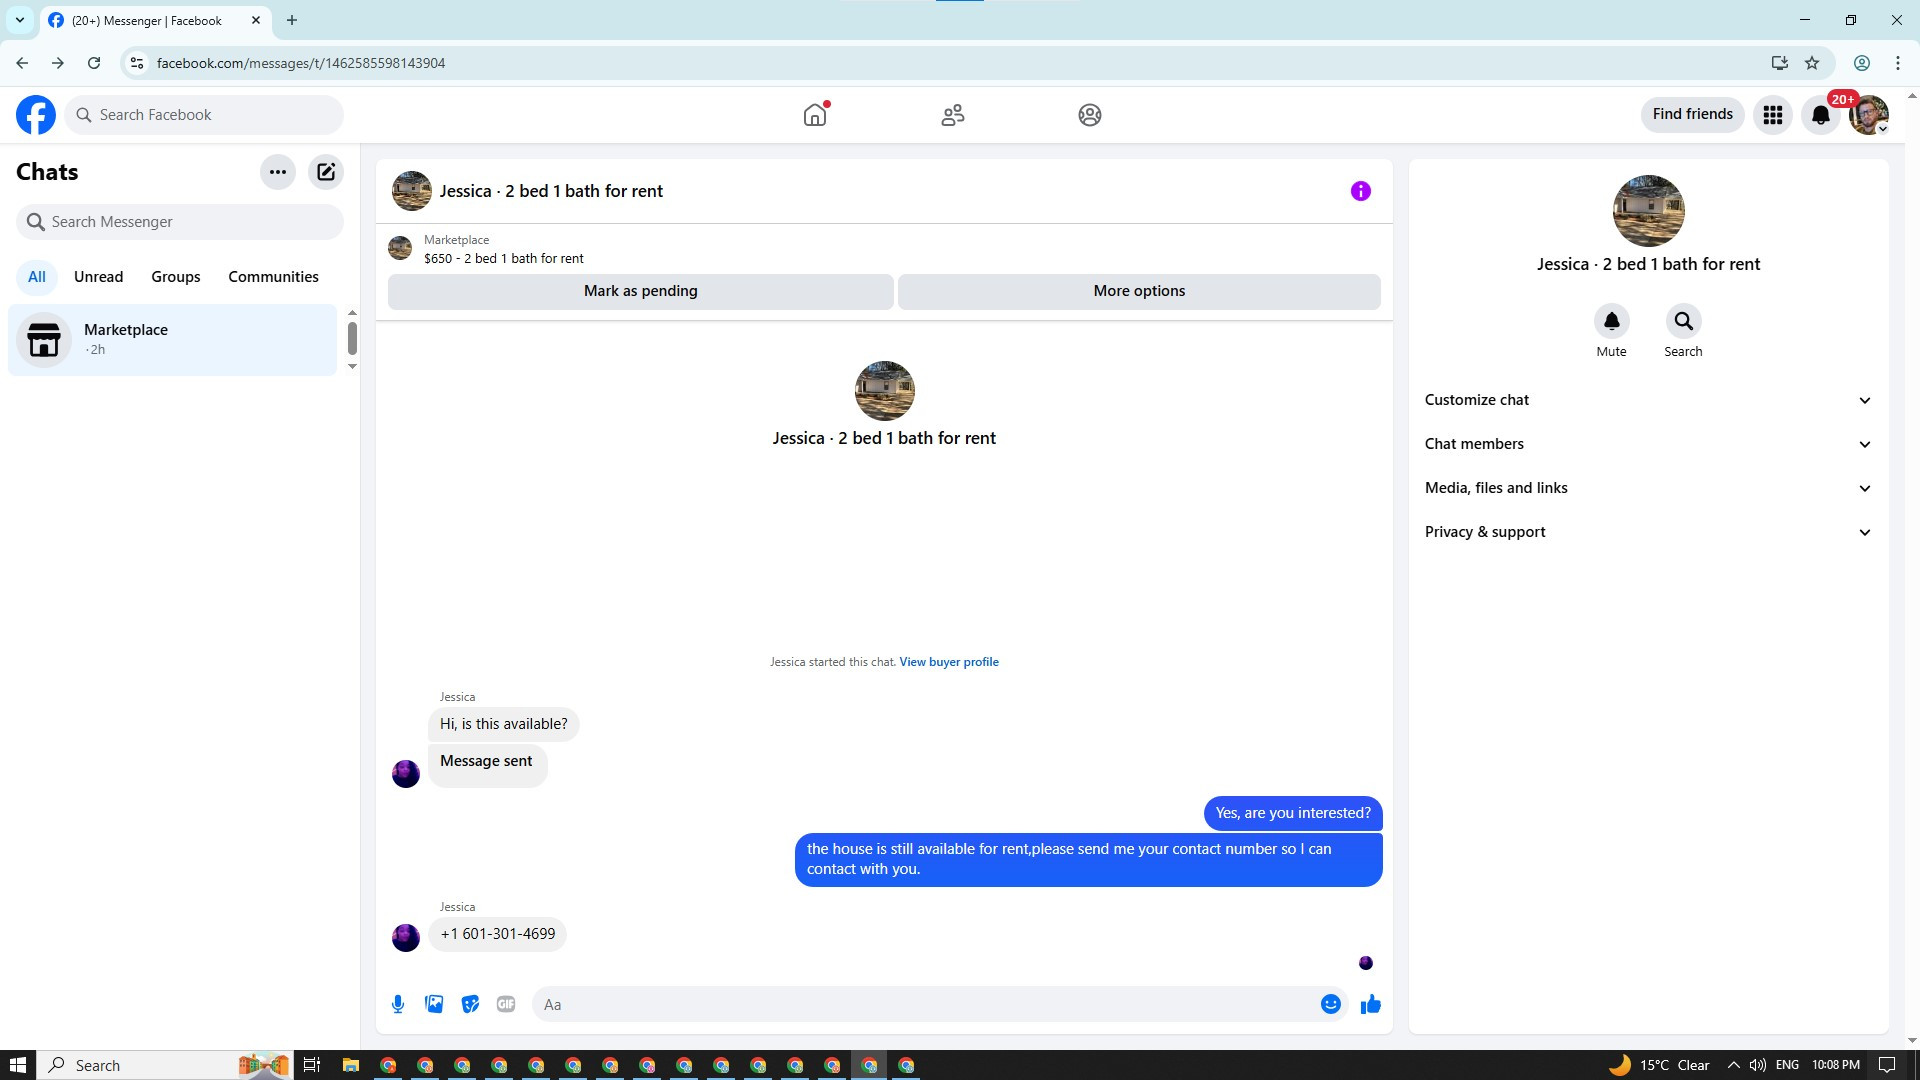Go back to the previous page
The image size is (1920, 1080).
[22, 63]
